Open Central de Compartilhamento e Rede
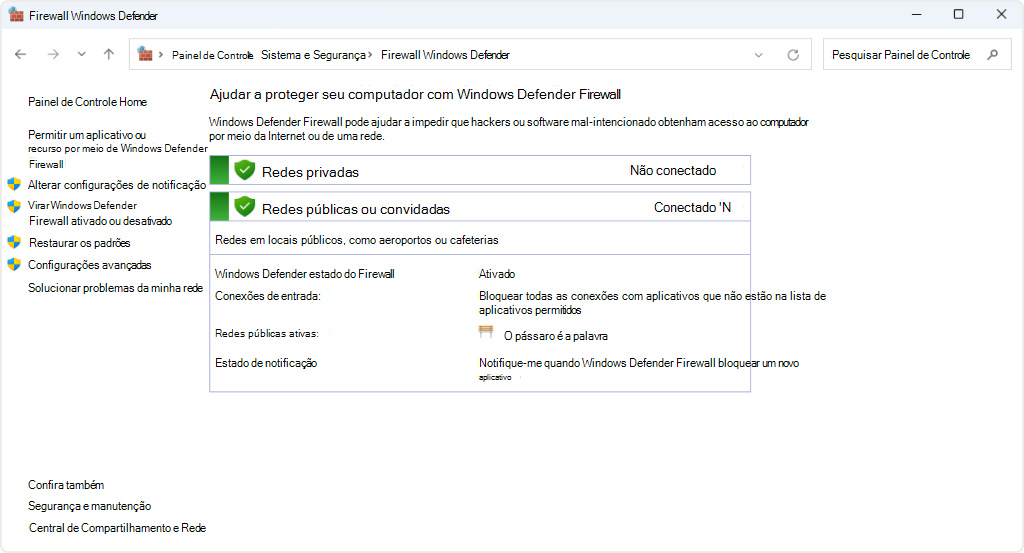Screen dimensions: 1024x553 pos(117,528)
